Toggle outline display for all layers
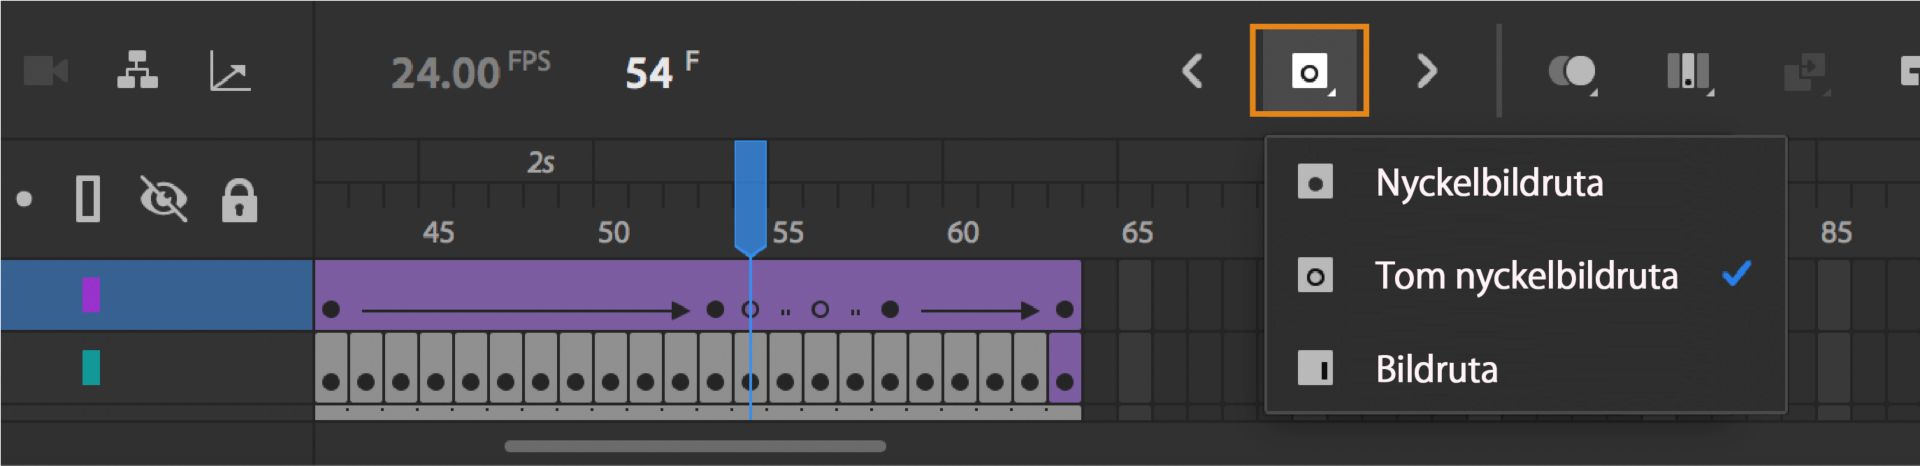 click(88, 199)
